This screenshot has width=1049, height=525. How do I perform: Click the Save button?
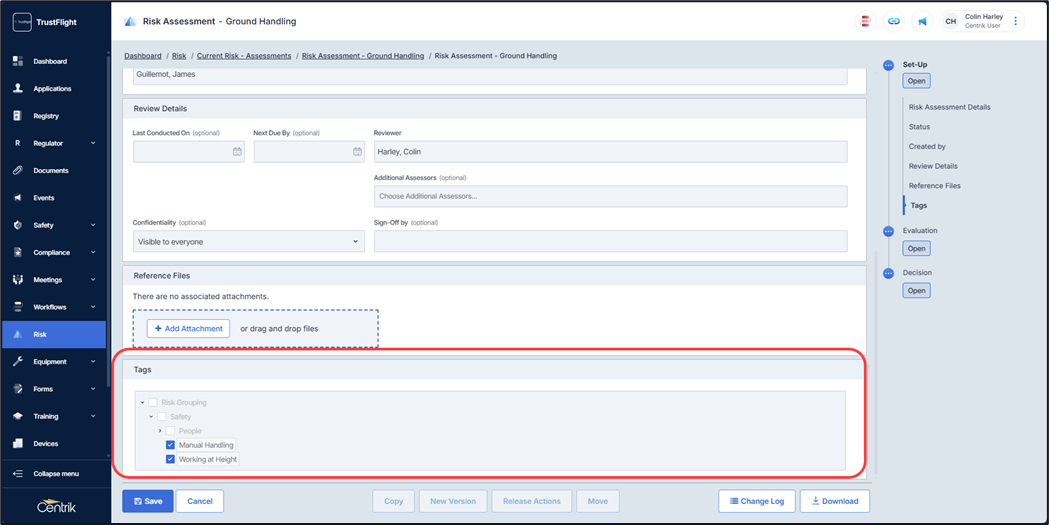147,501
